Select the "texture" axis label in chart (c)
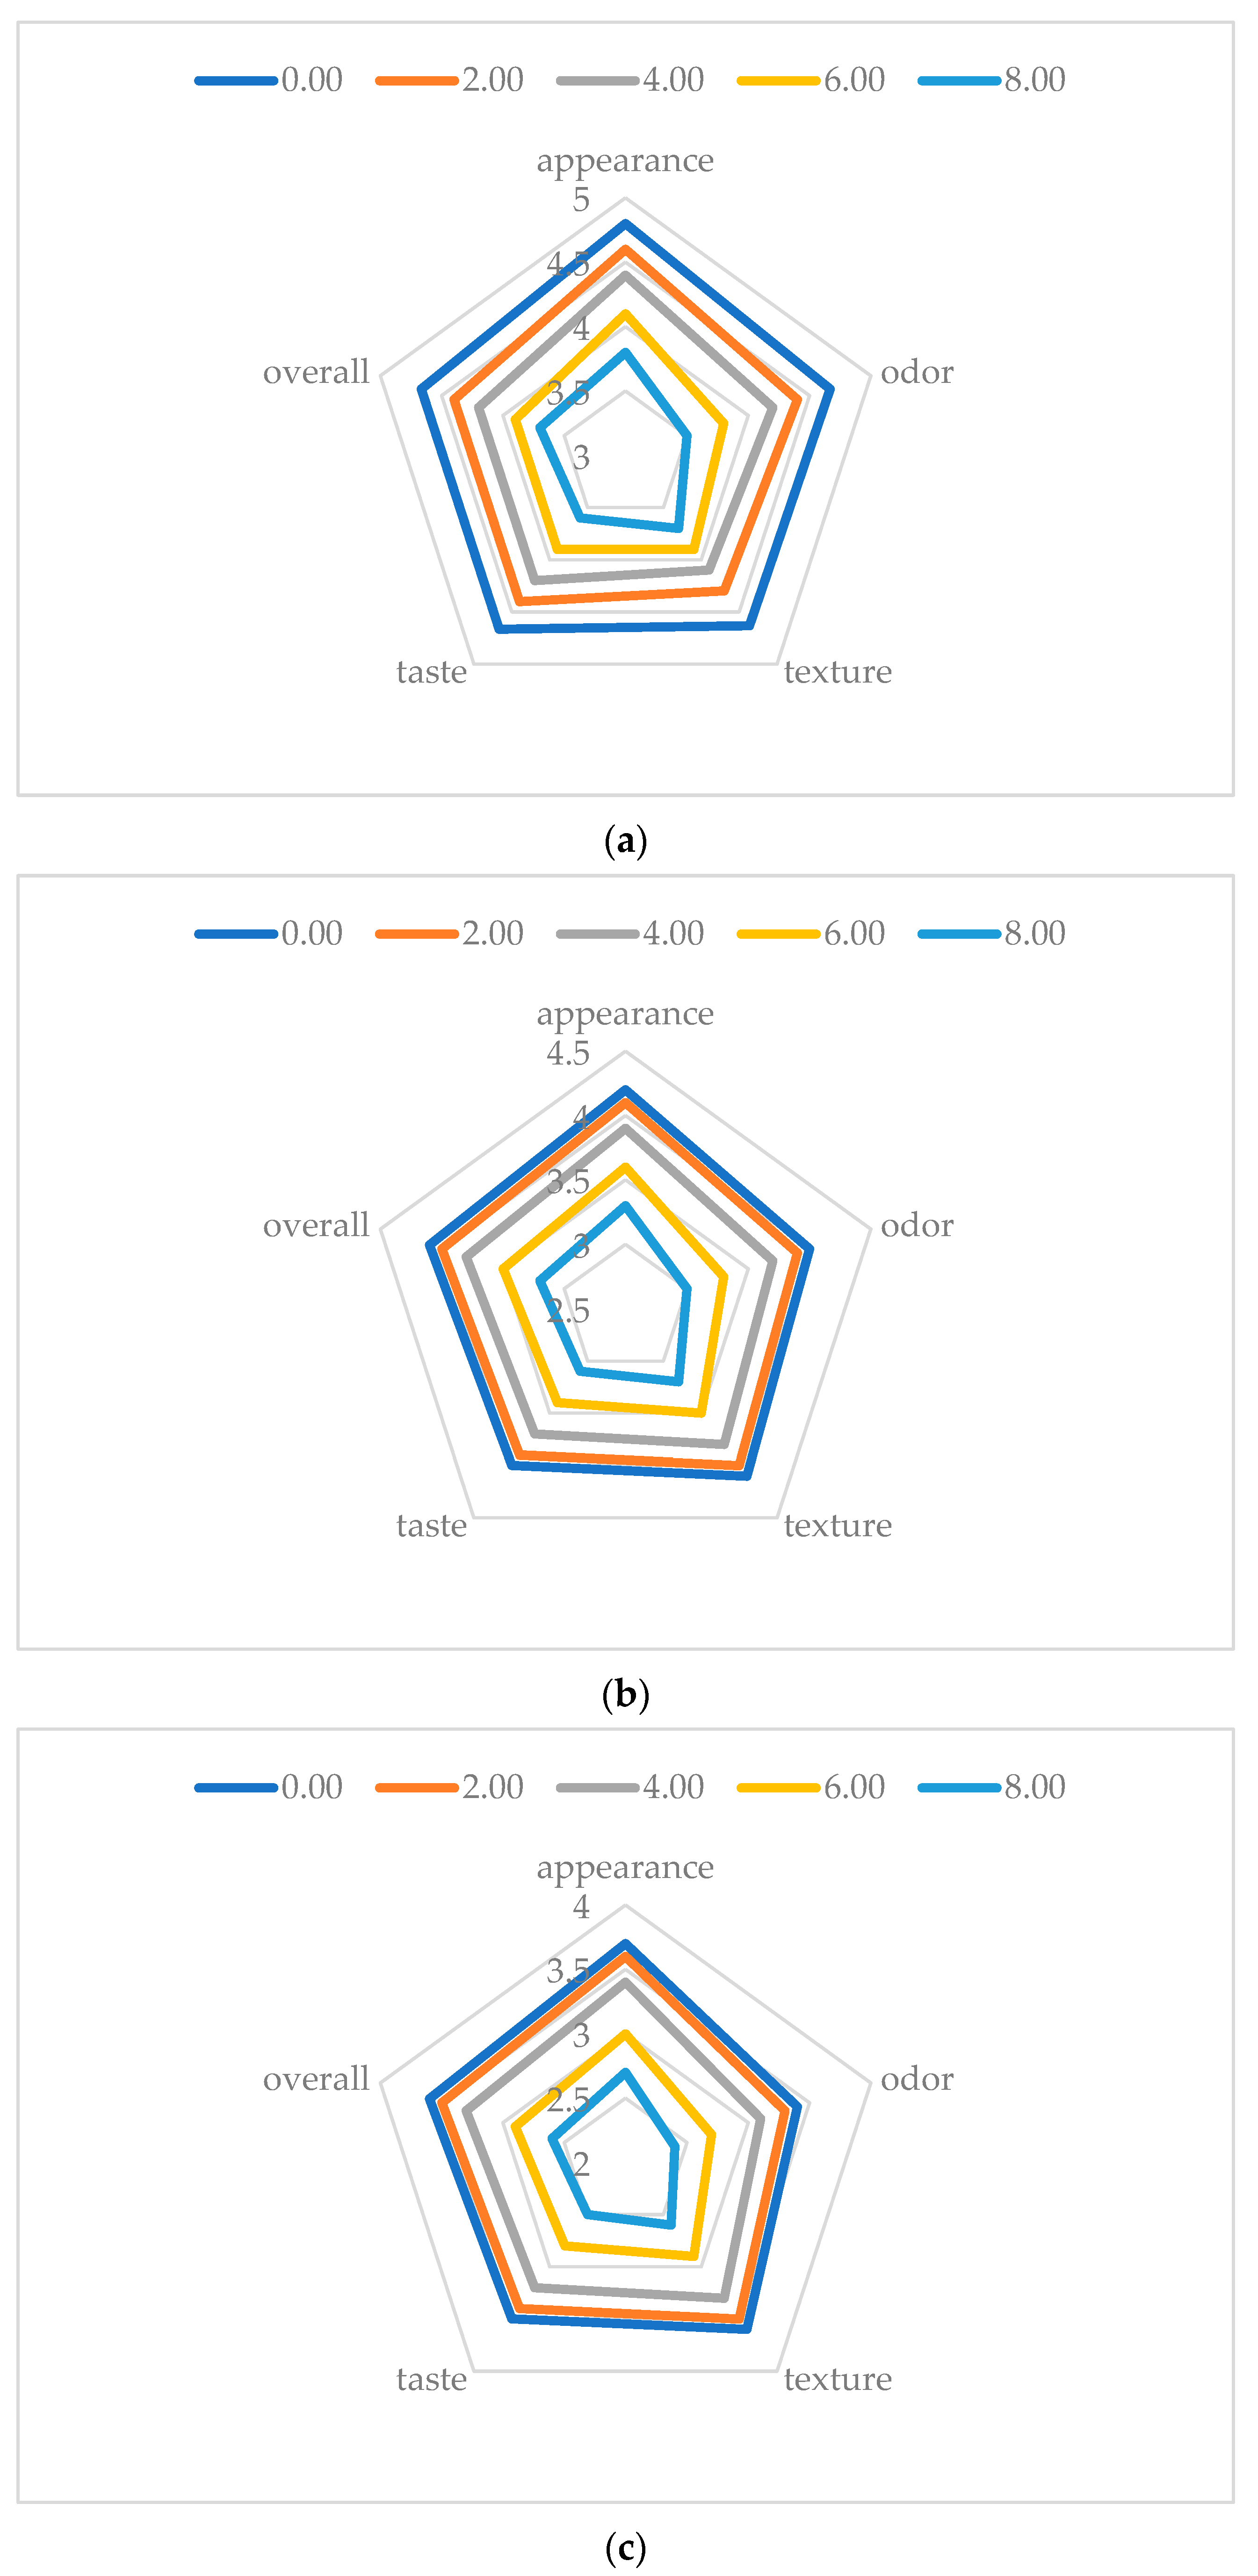 pyautogui.click(x=837, y=2379)
